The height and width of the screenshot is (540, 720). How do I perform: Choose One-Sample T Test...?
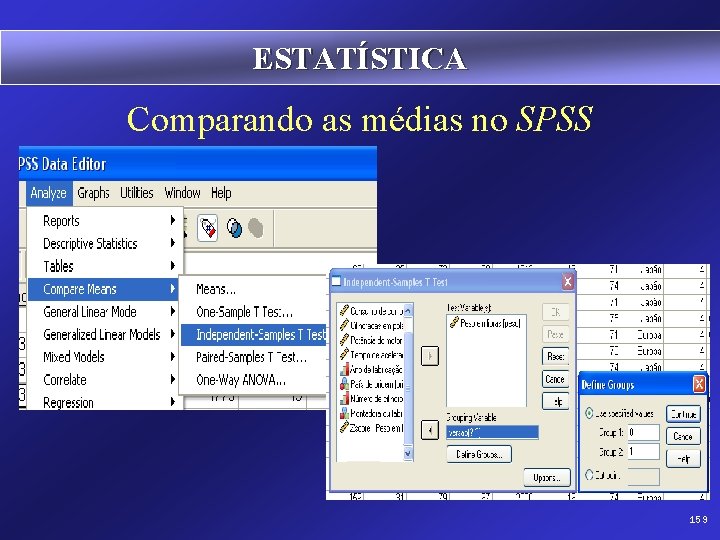coord(253,312)
